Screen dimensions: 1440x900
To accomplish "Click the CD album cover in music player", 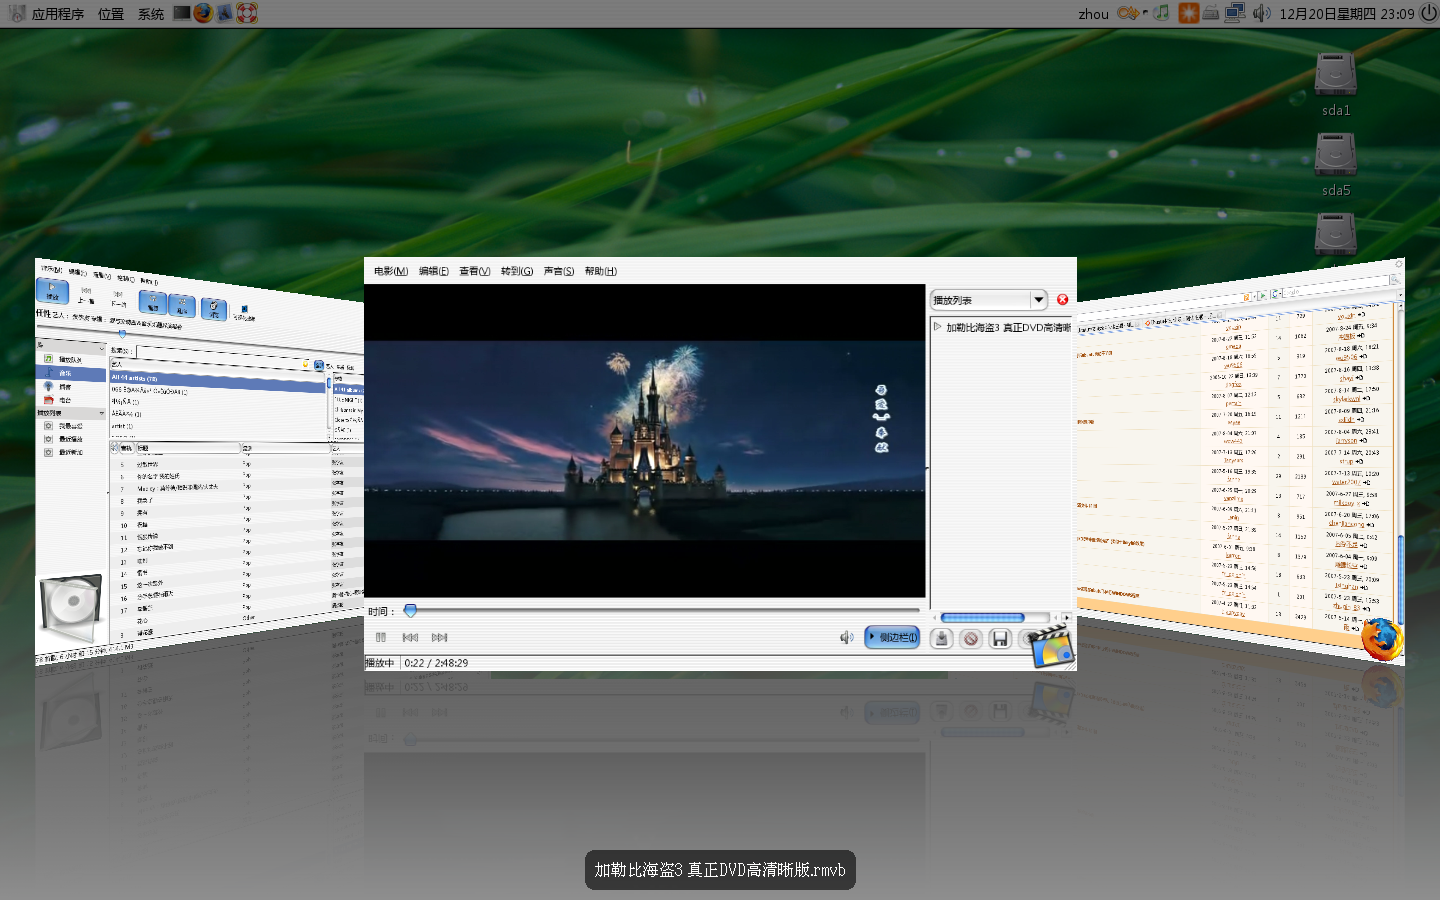I will point(70,610).
